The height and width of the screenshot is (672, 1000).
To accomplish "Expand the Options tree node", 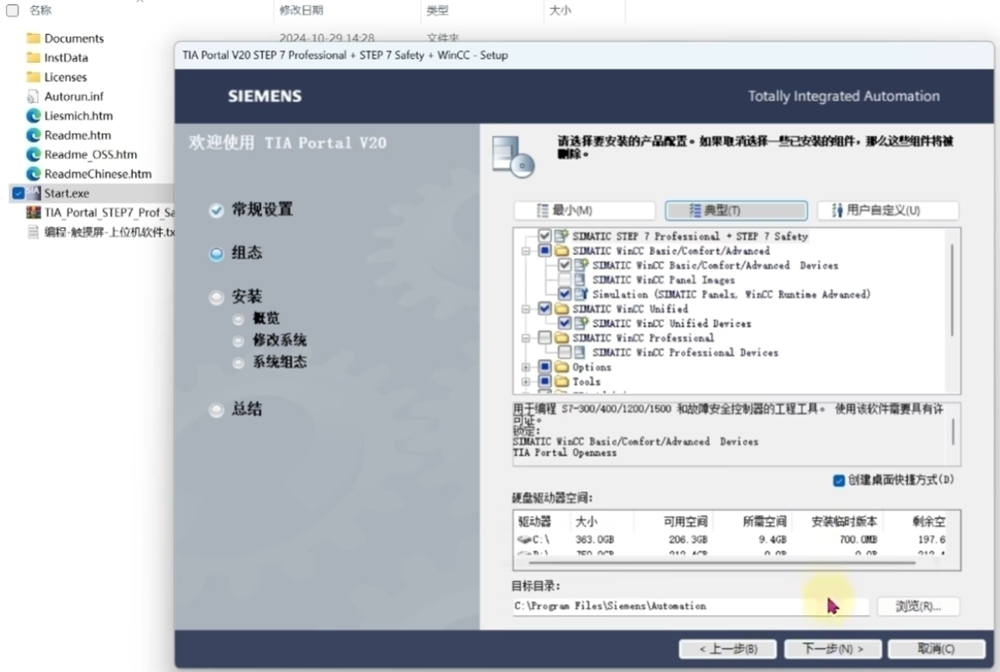I will pyautogui.click(x=526, y=367).
